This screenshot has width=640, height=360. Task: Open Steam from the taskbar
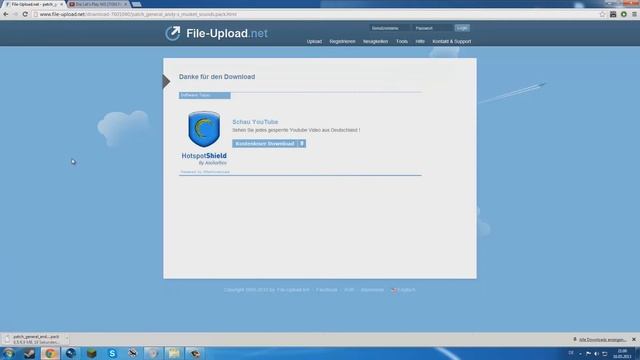click(29, 353)
